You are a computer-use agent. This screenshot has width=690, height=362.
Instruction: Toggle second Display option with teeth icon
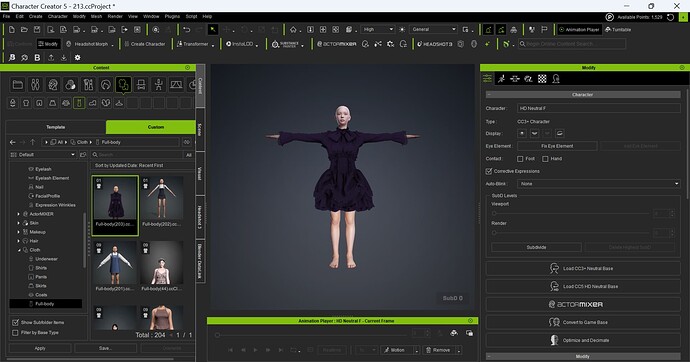pyautogui.click(x=534, y=133)
